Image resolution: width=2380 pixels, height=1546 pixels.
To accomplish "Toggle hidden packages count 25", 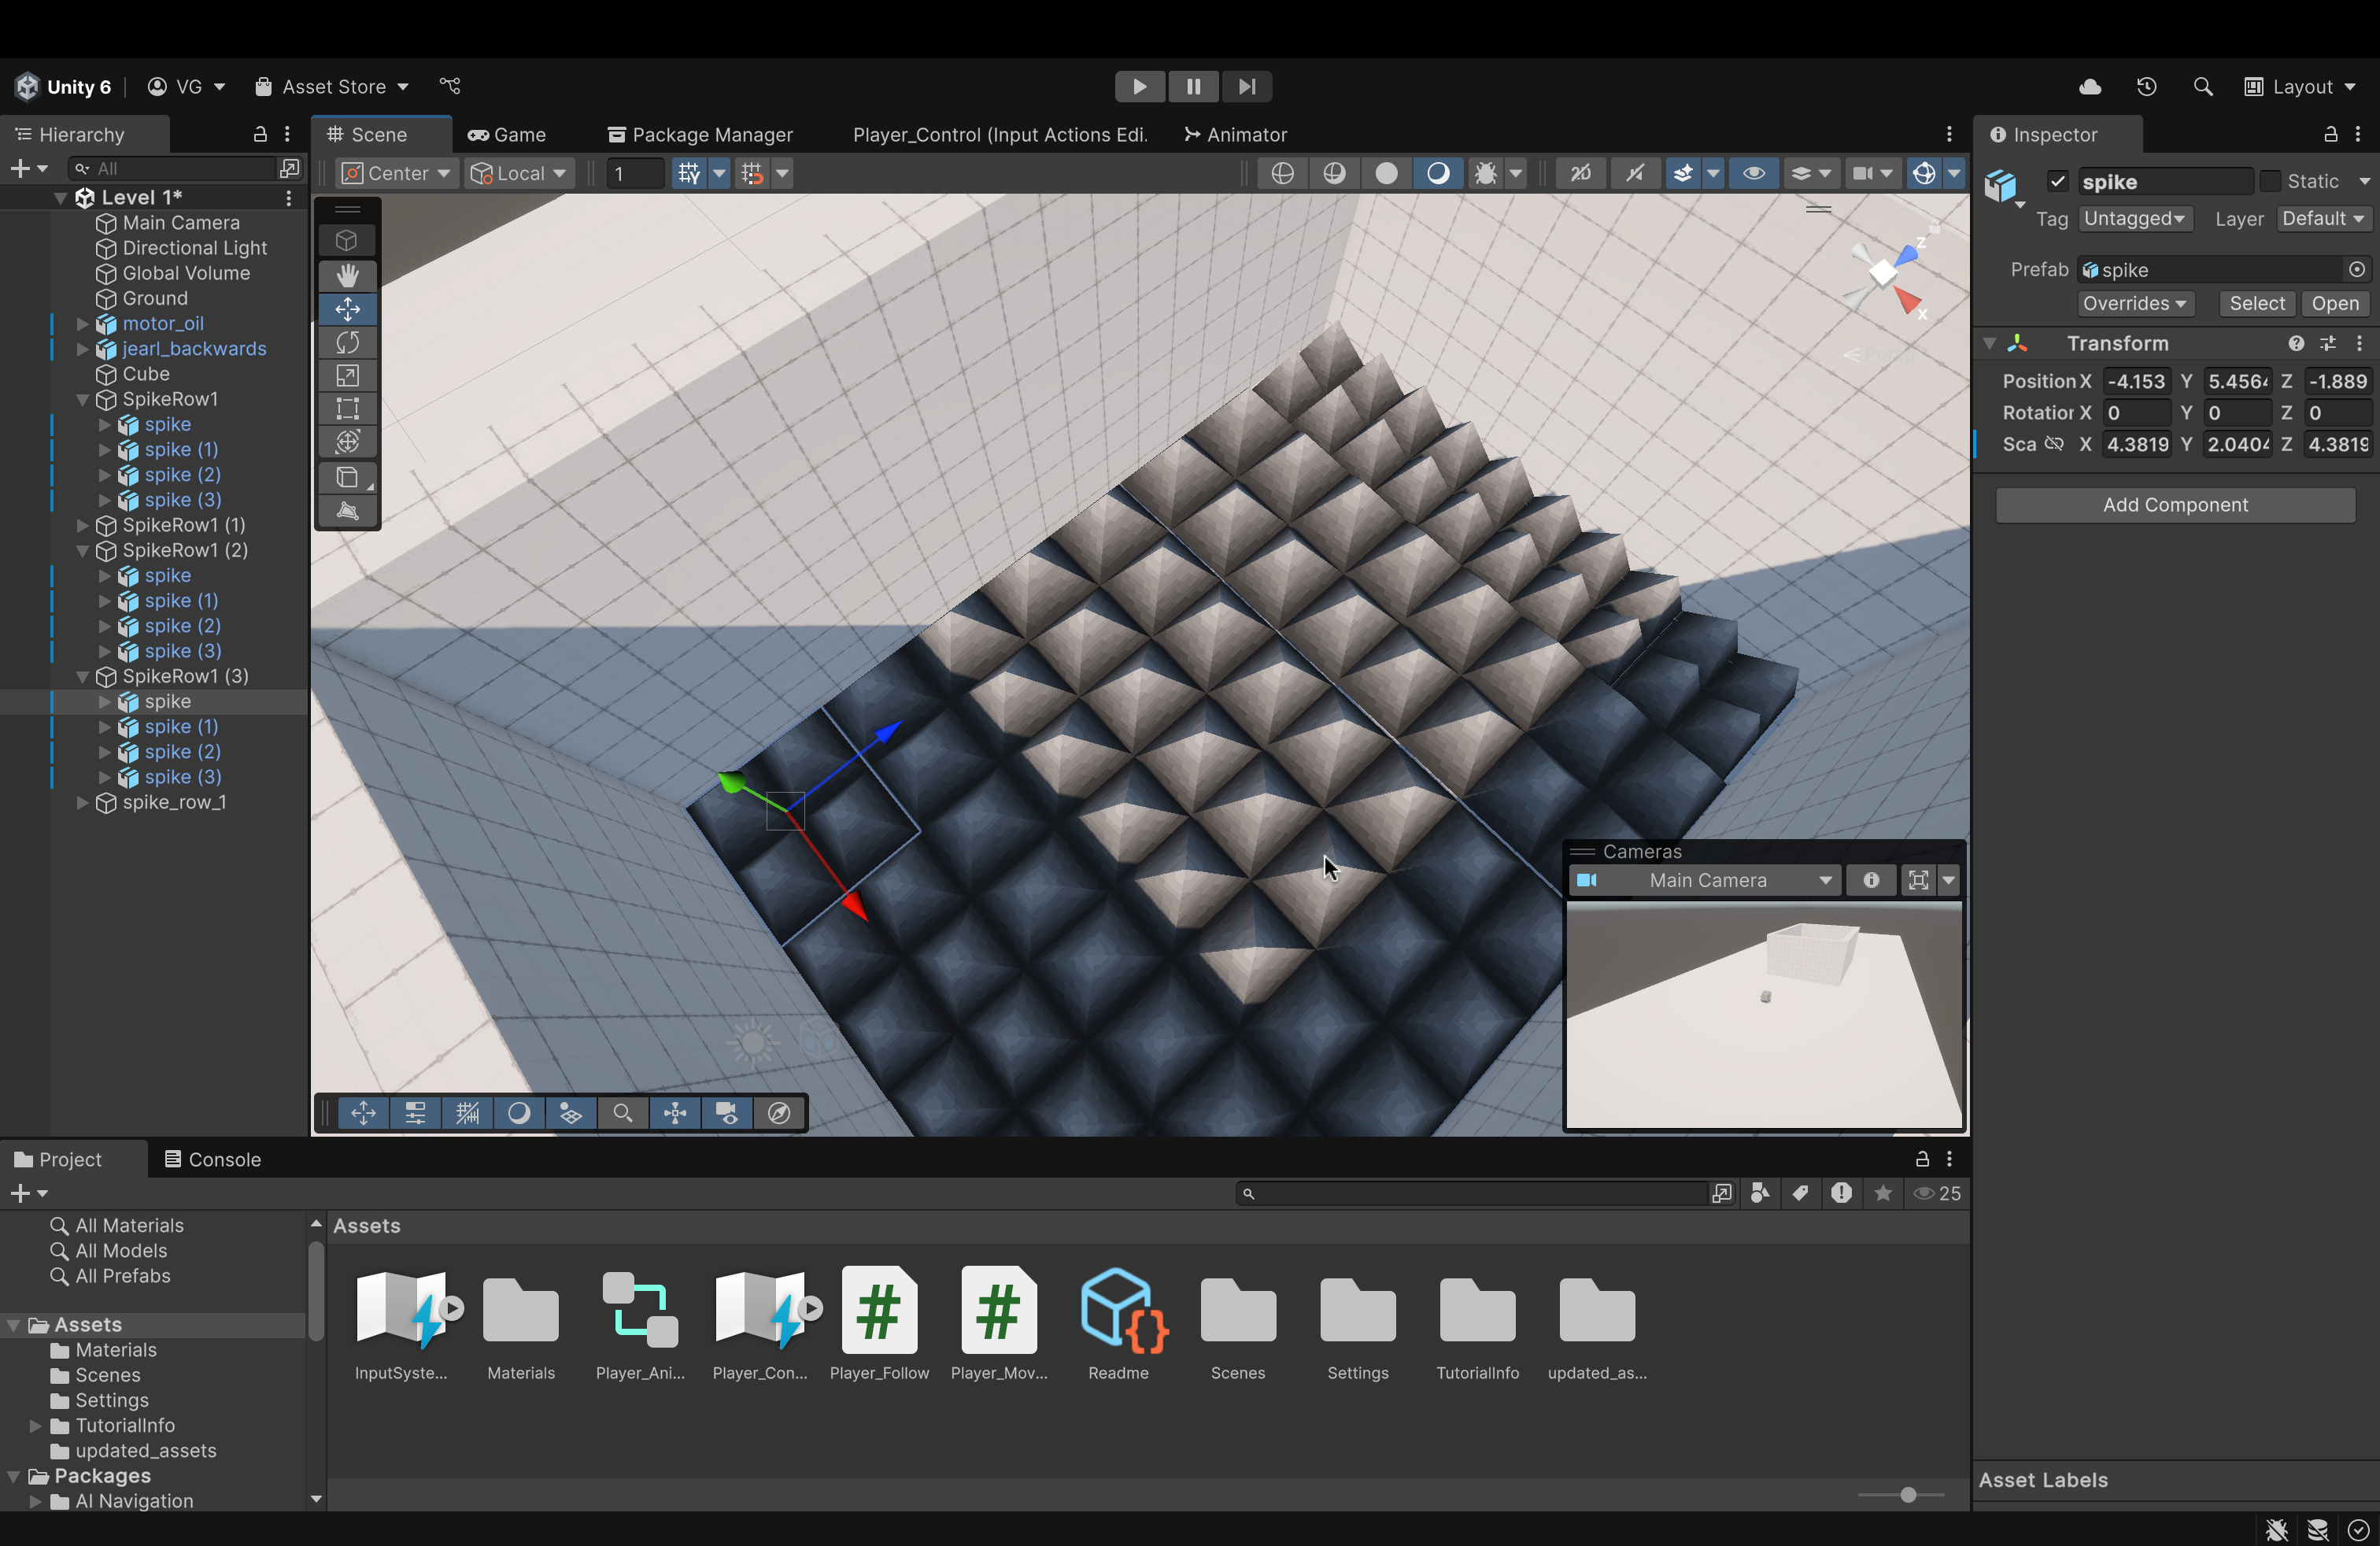I will (x=1937, y=1193).
